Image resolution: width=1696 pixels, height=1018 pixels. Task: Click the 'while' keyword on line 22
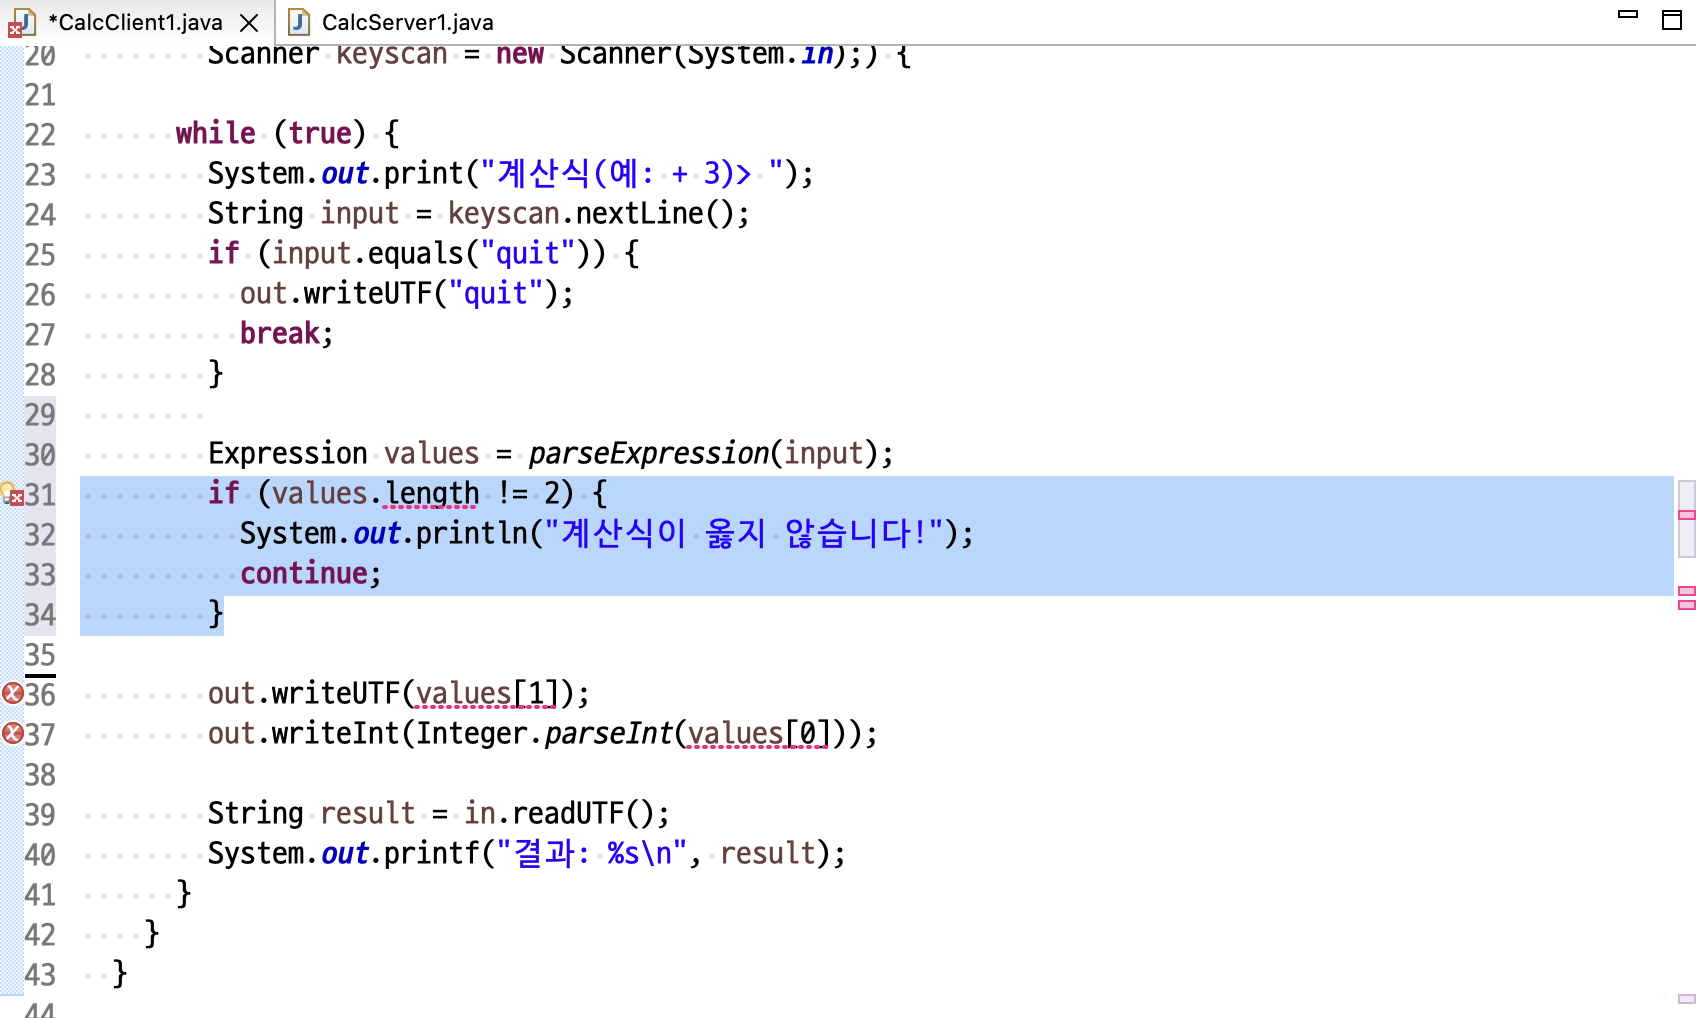[216, 133]
